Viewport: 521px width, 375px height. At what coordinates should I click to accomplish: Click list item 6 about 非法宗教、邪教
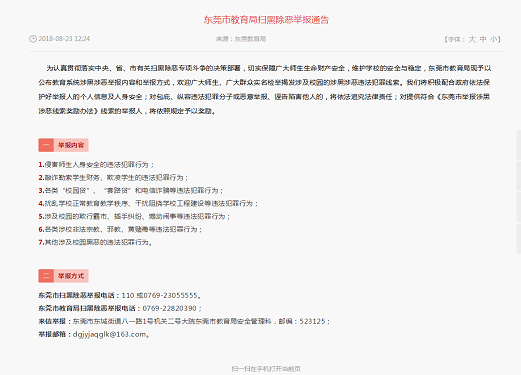coord(120,229)
